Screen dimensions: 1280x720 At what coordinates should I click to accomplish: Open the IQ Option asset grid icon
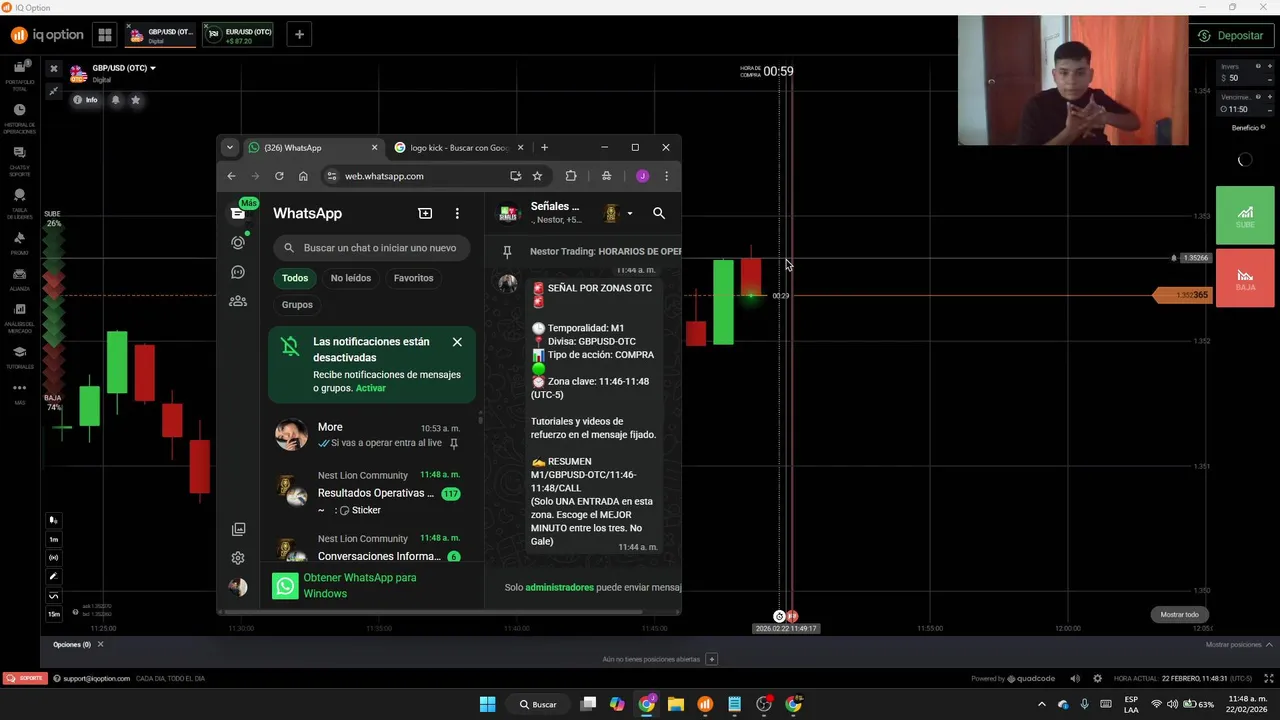click(x=104, y=35)
